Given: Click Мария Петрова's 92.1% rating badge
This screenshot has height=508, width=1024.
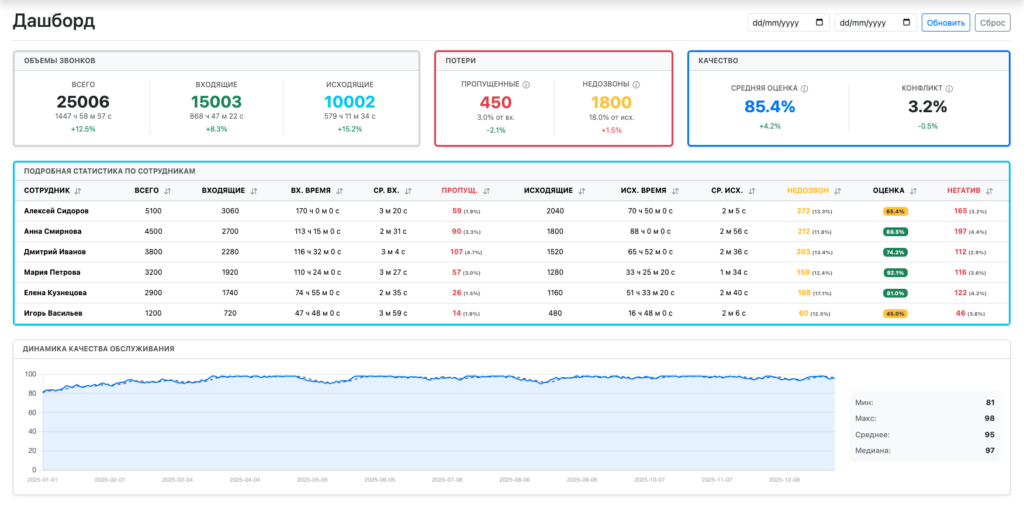Looking at the screenshot, I should click(x=894, y=272).
